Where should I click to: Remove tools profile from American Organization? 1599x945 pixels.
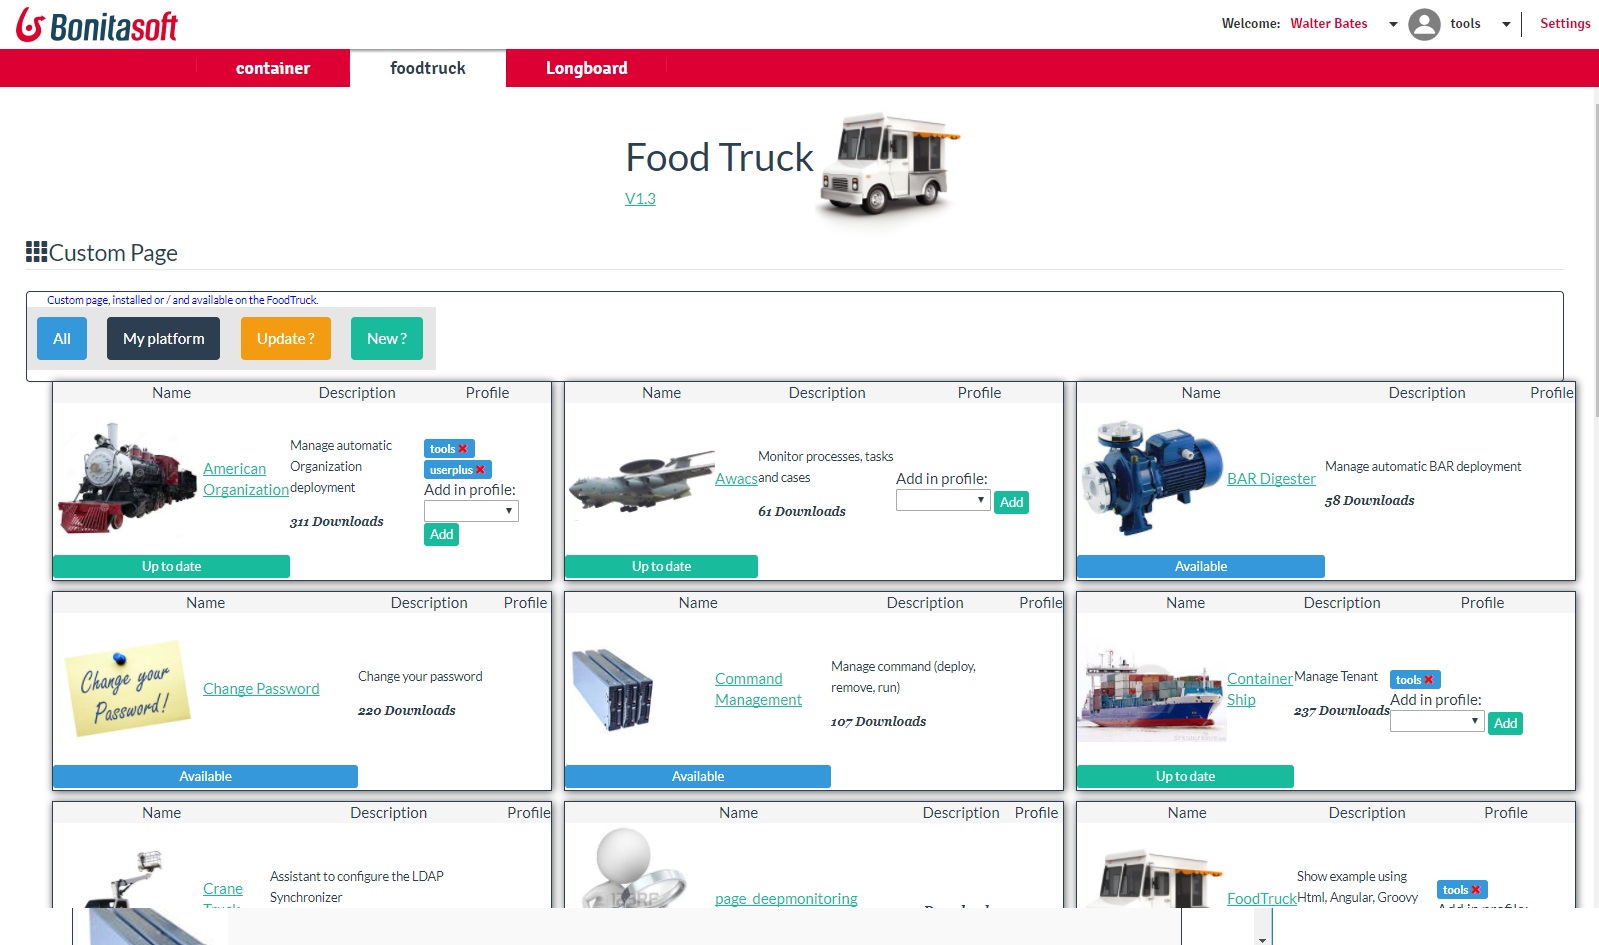(x=463, y=449)
